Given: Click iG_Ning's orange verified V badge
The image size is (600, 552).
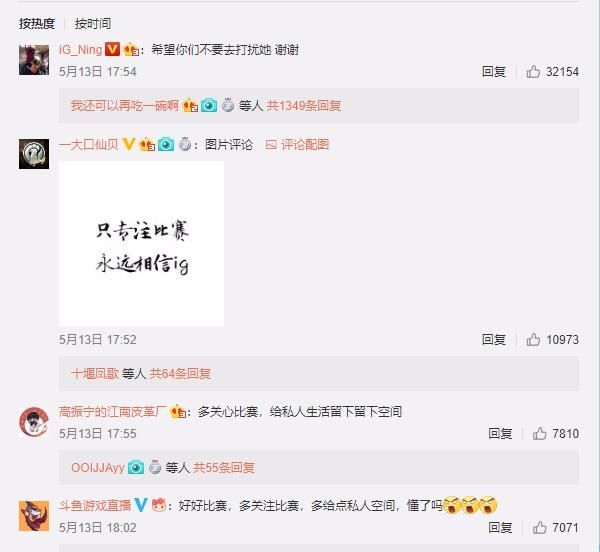Looking at the screenshot, I should (112, 49).
